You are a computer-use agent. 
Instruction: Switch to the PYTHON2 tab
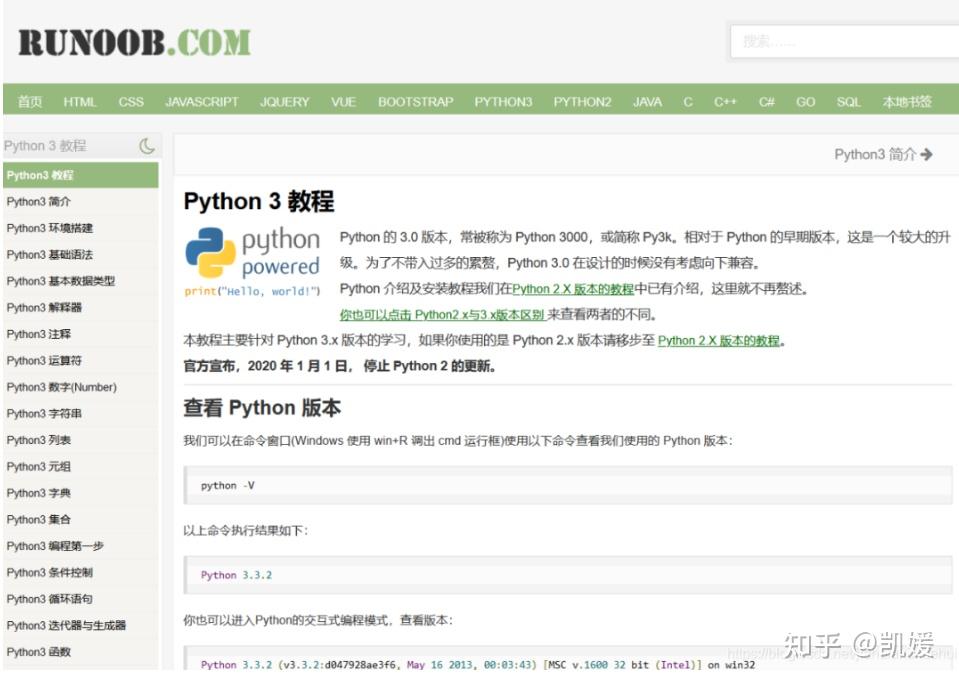tap(581, 101)
